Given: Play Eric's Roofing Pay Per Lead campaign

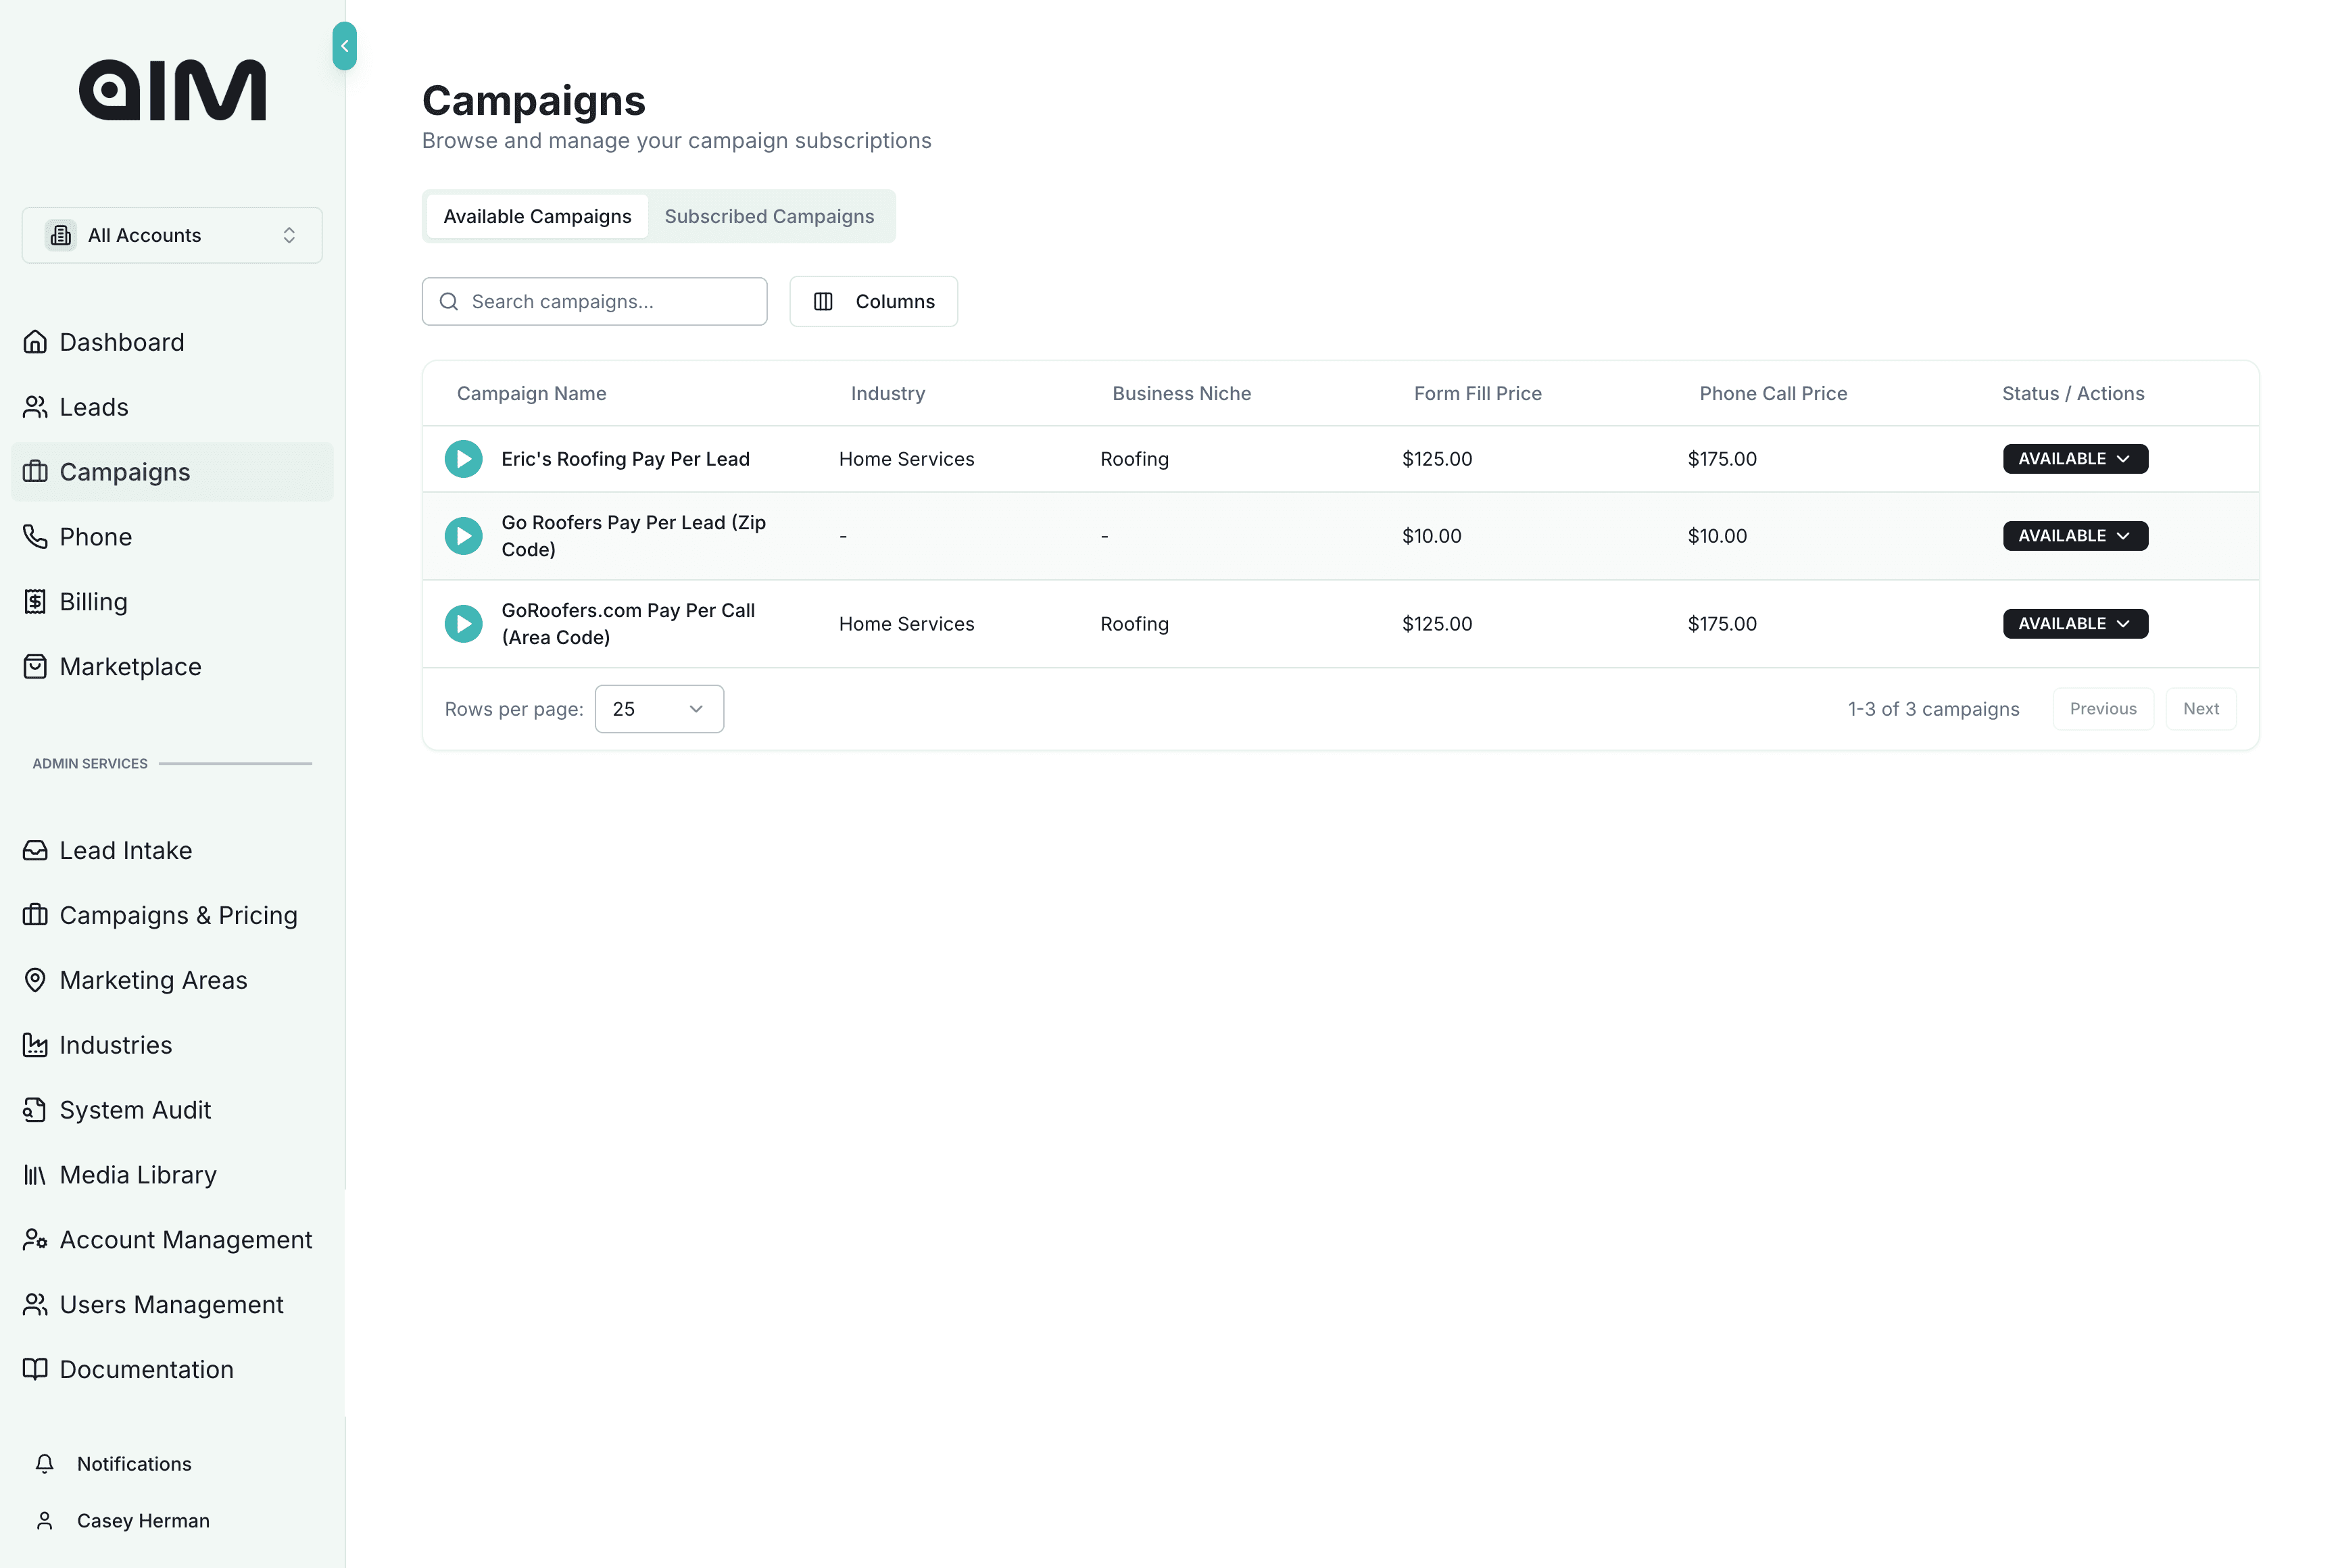Looking at the screenshot, I should click(x=463, y=459).
